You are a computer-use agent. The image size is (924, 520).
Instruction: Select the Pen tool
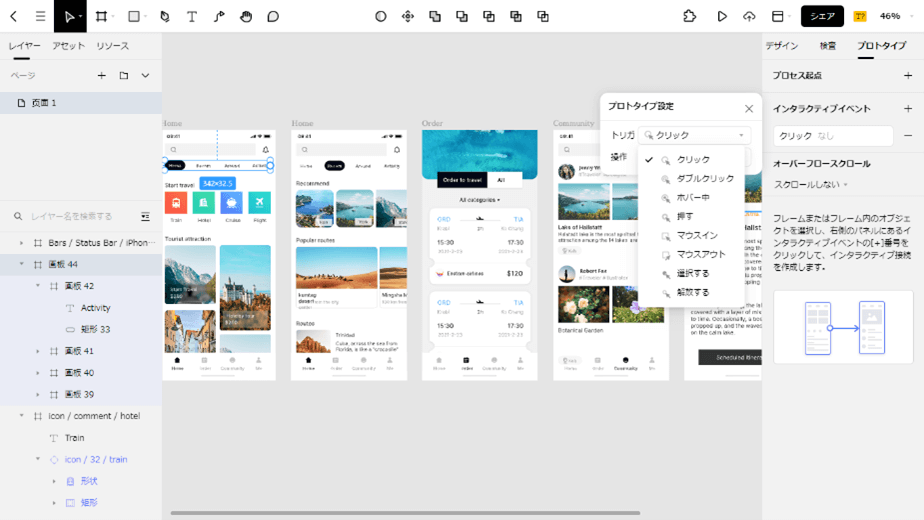[165, 17]
